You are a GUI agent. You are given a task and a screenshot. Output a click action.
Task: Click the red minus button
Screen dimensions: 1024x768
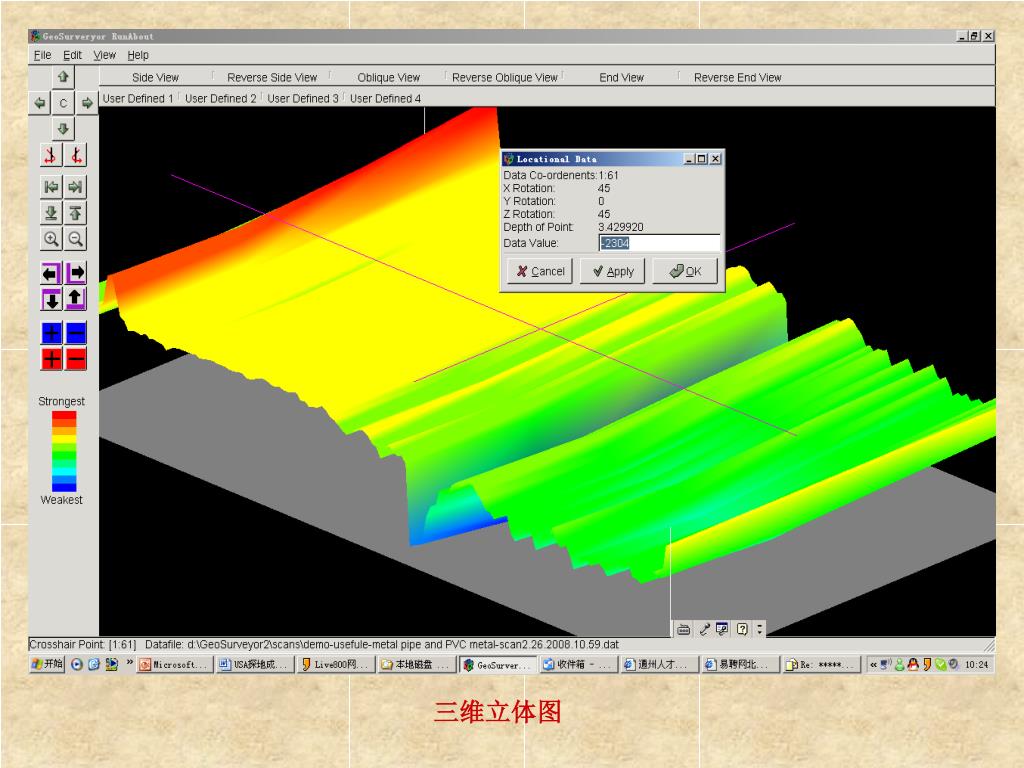[76, 359]
